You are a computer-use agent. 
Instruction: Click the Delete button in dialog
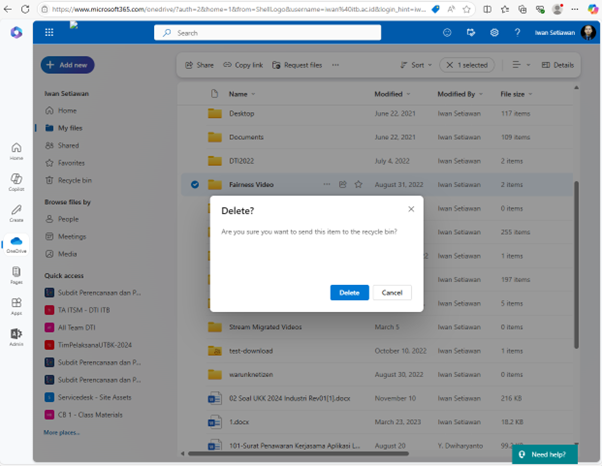[349, 292]
